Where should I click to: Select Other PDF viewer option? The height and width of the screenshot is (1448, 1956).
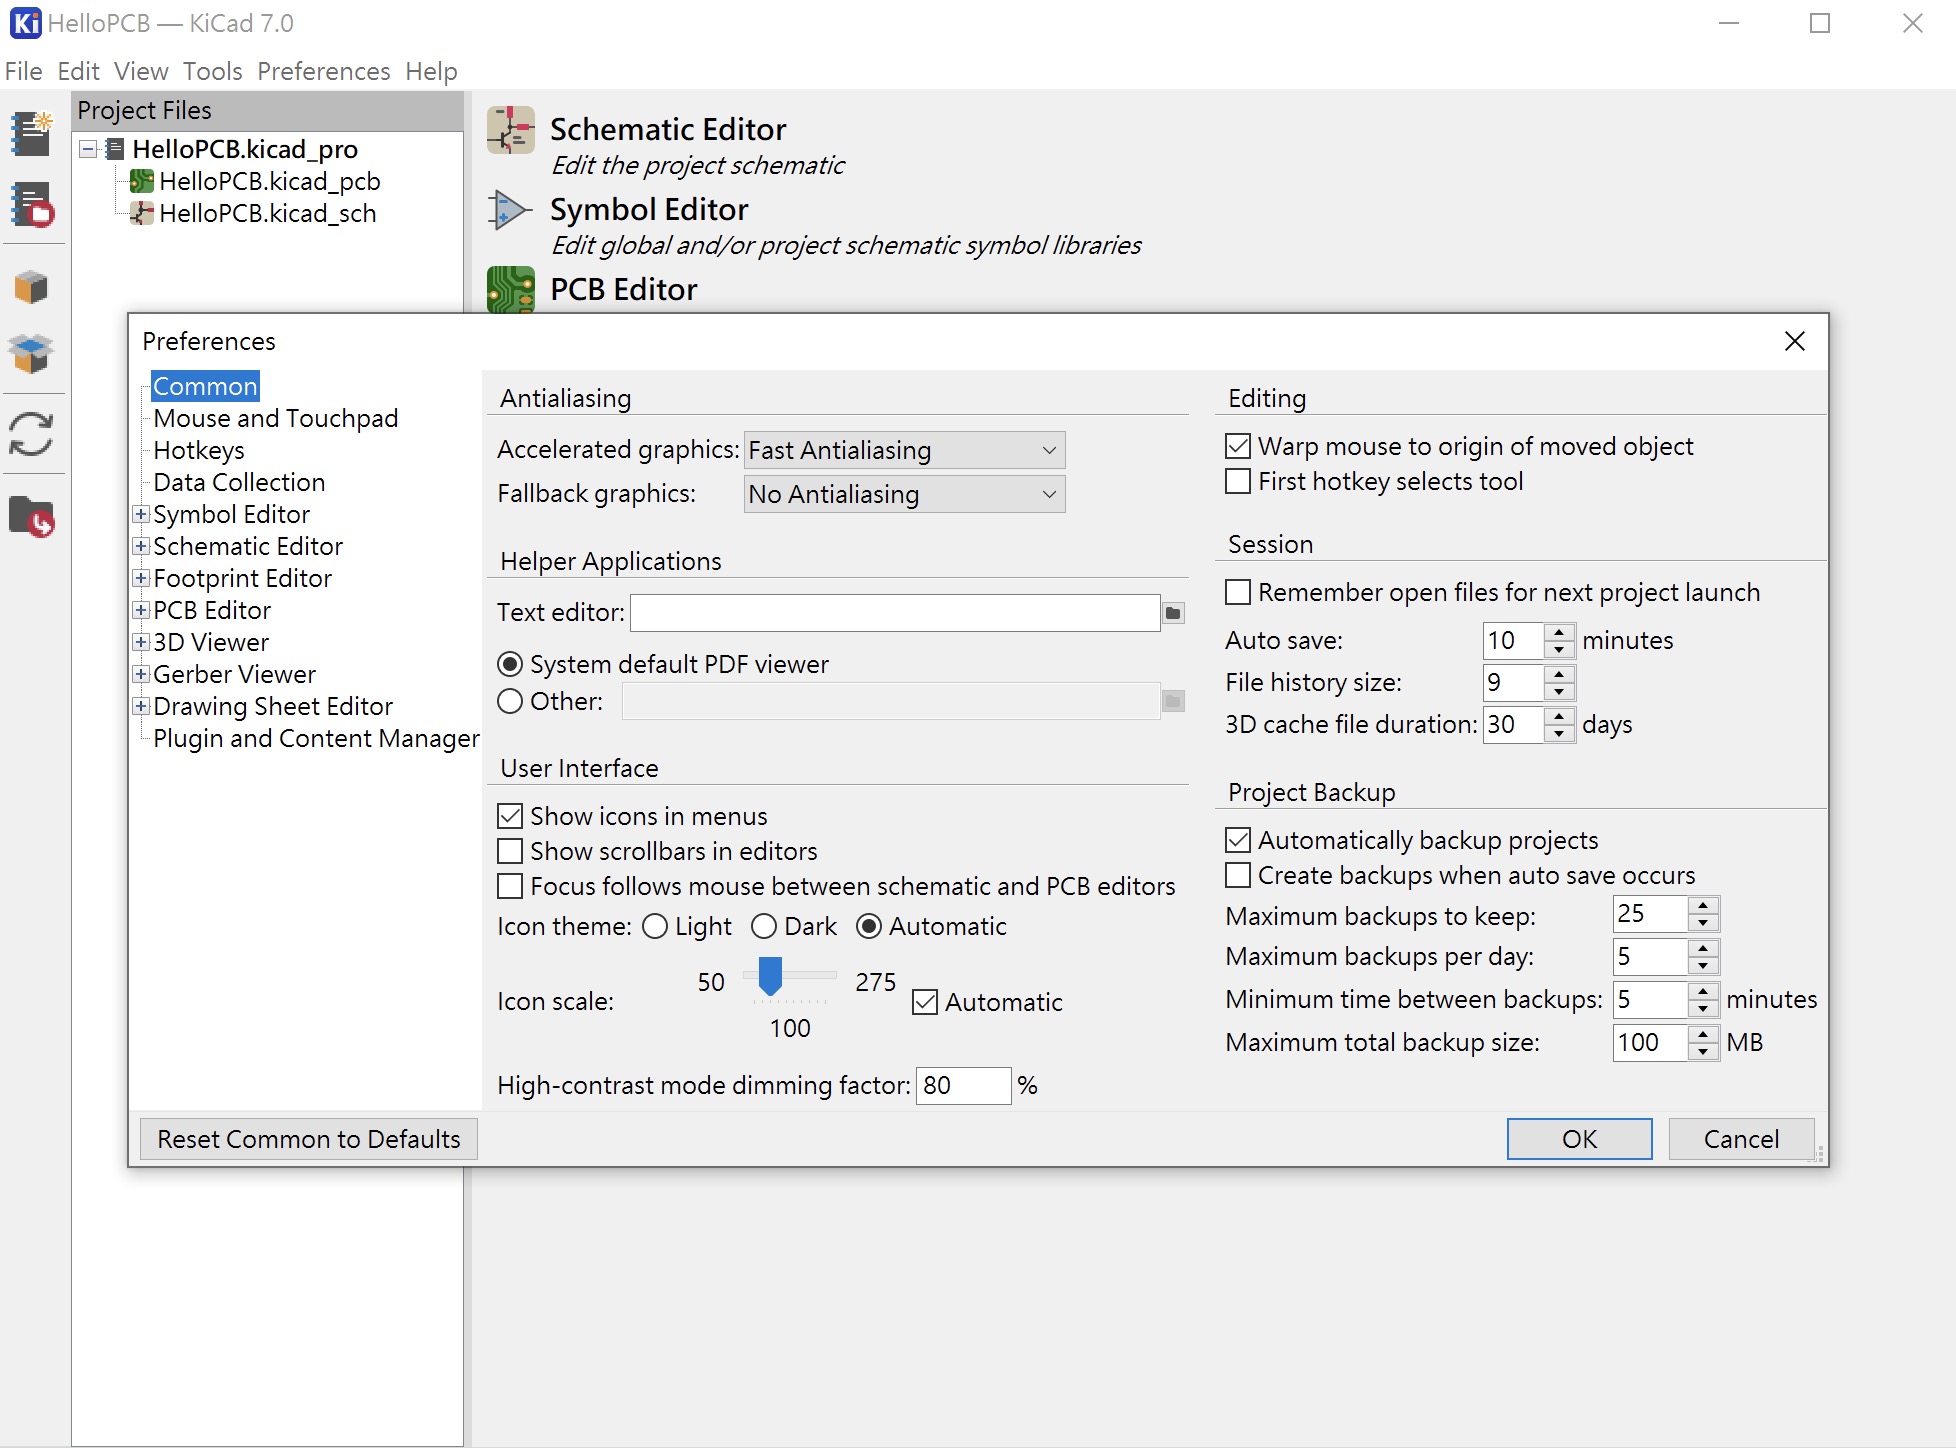click(x=510, y=701)
